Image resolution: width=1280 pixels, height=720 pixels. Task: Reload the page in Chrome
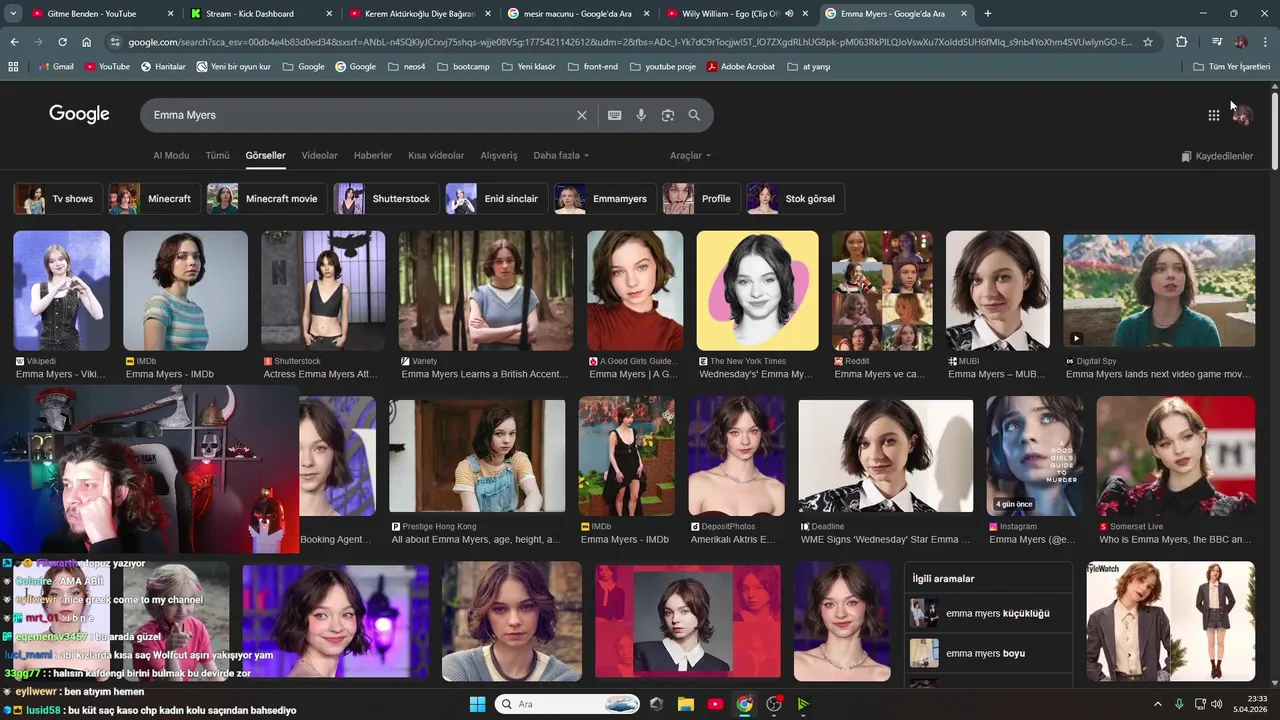[x=62, y=42]
